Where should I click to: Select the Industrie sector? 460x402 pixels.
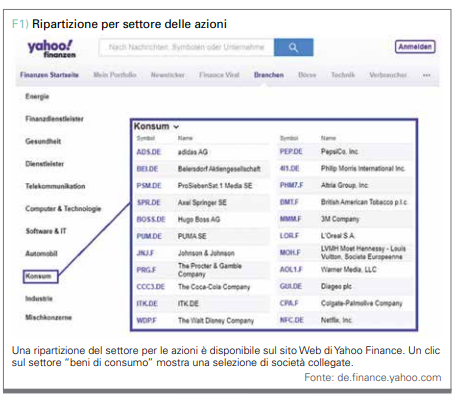(39, 299)
